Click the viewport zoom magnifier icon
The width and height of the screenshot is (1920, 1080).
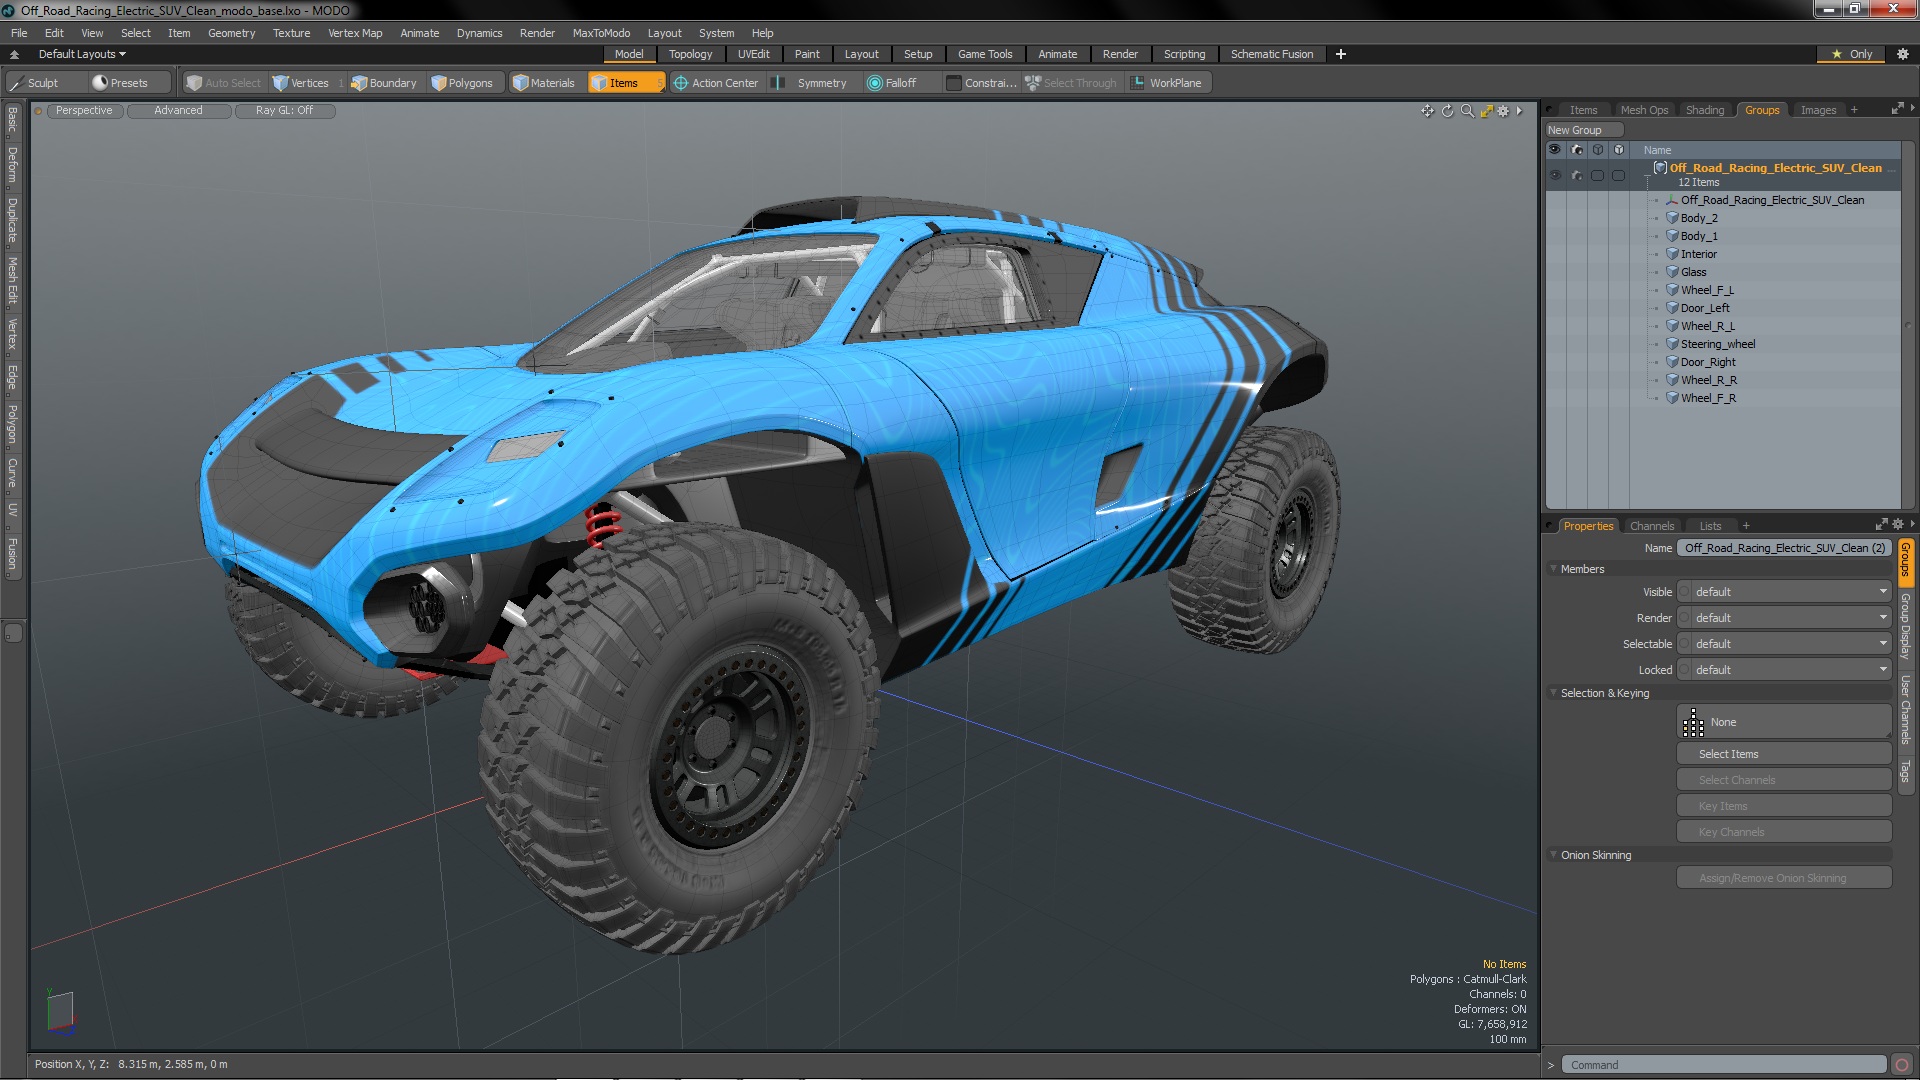tap(1467, 111)
